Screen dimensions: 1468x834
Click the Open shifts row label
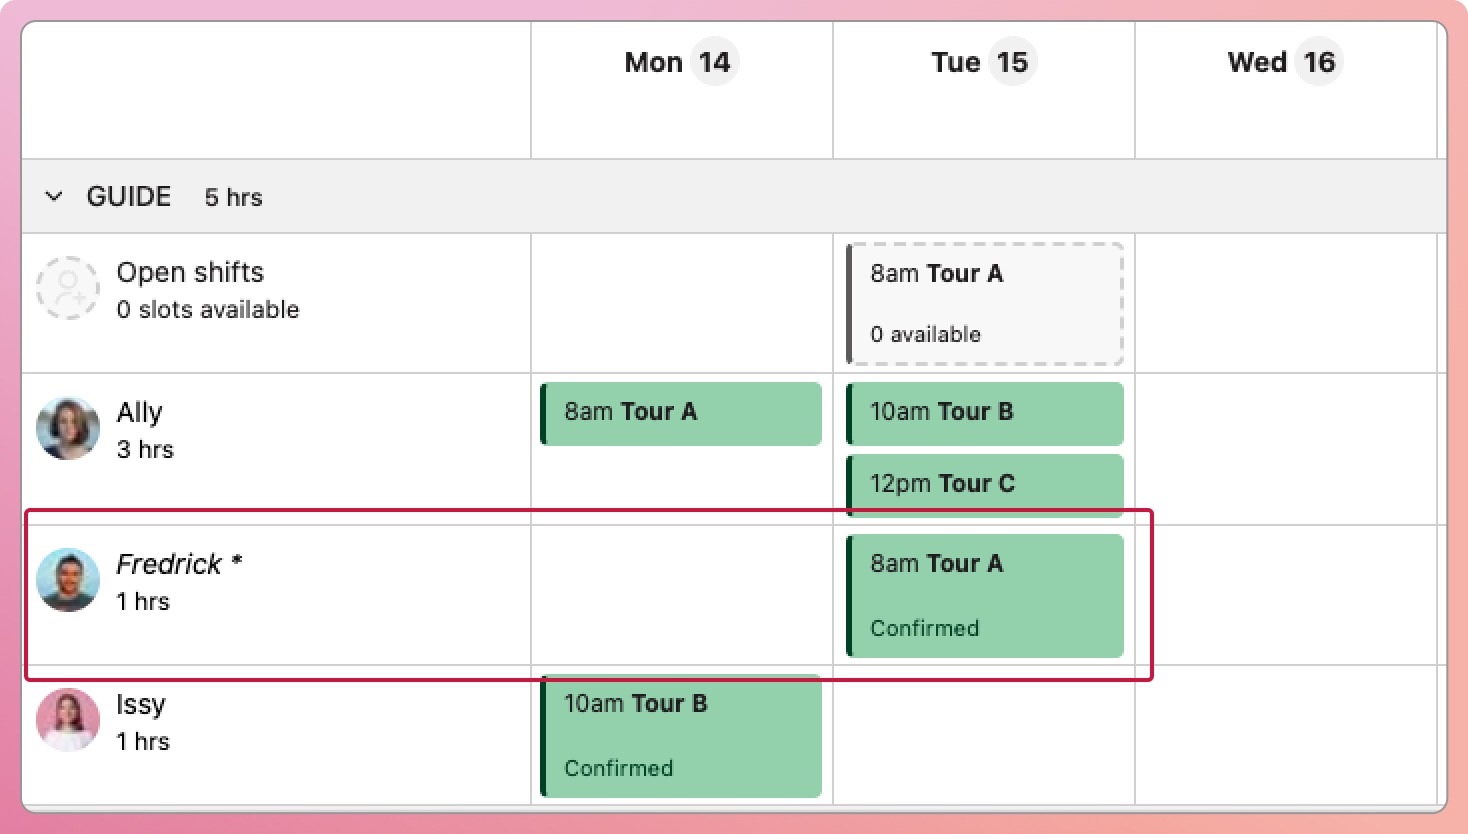(x=190, y=273)
